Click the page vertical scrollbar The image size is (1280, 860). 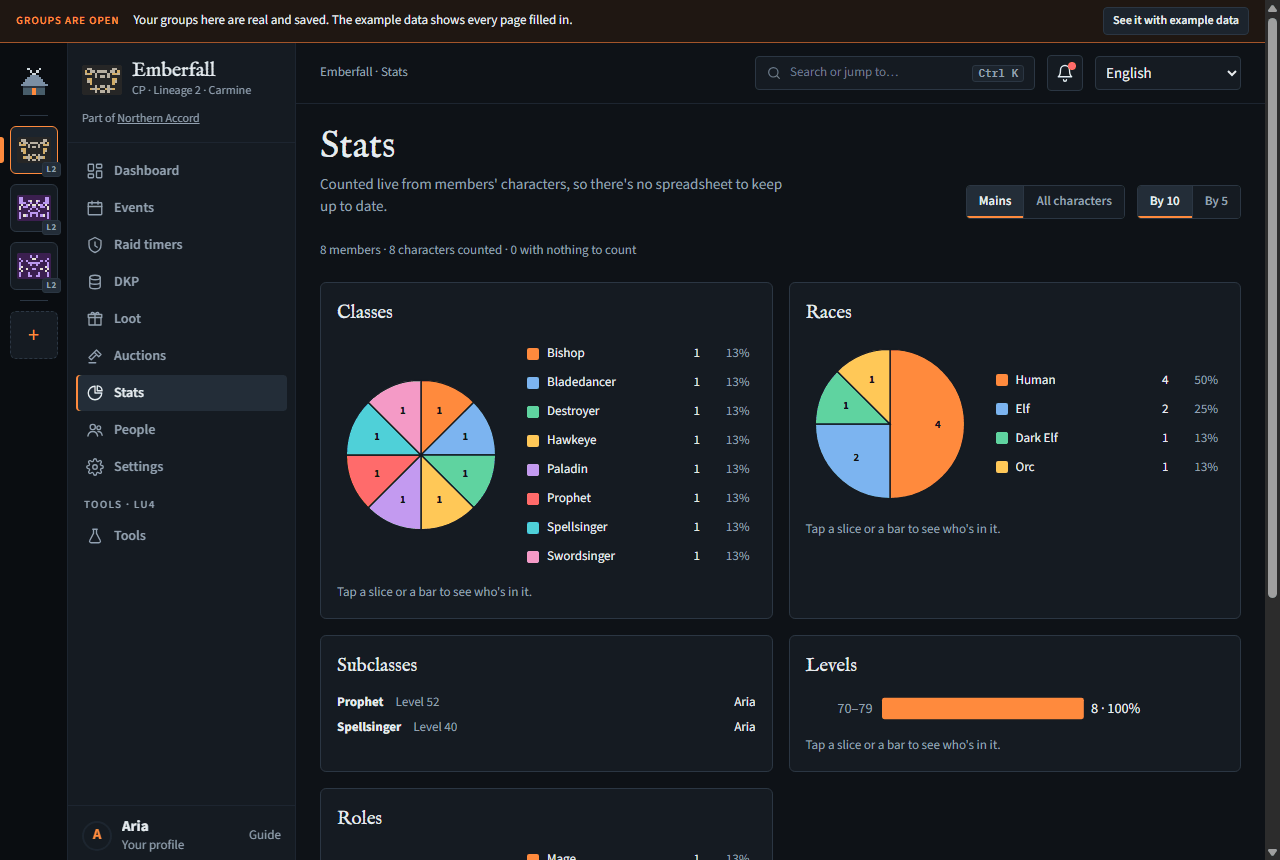coord(1272,310)
